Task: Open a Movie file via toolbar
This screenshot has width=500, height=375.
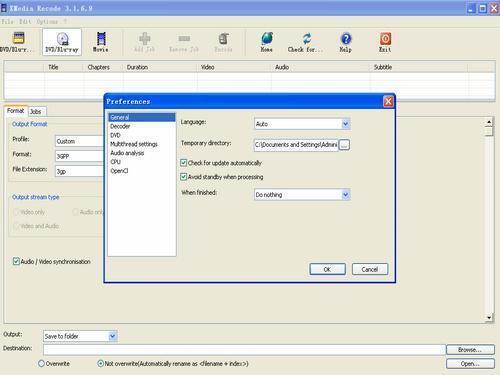Action: pyautogui.click(x=101, y=42)
